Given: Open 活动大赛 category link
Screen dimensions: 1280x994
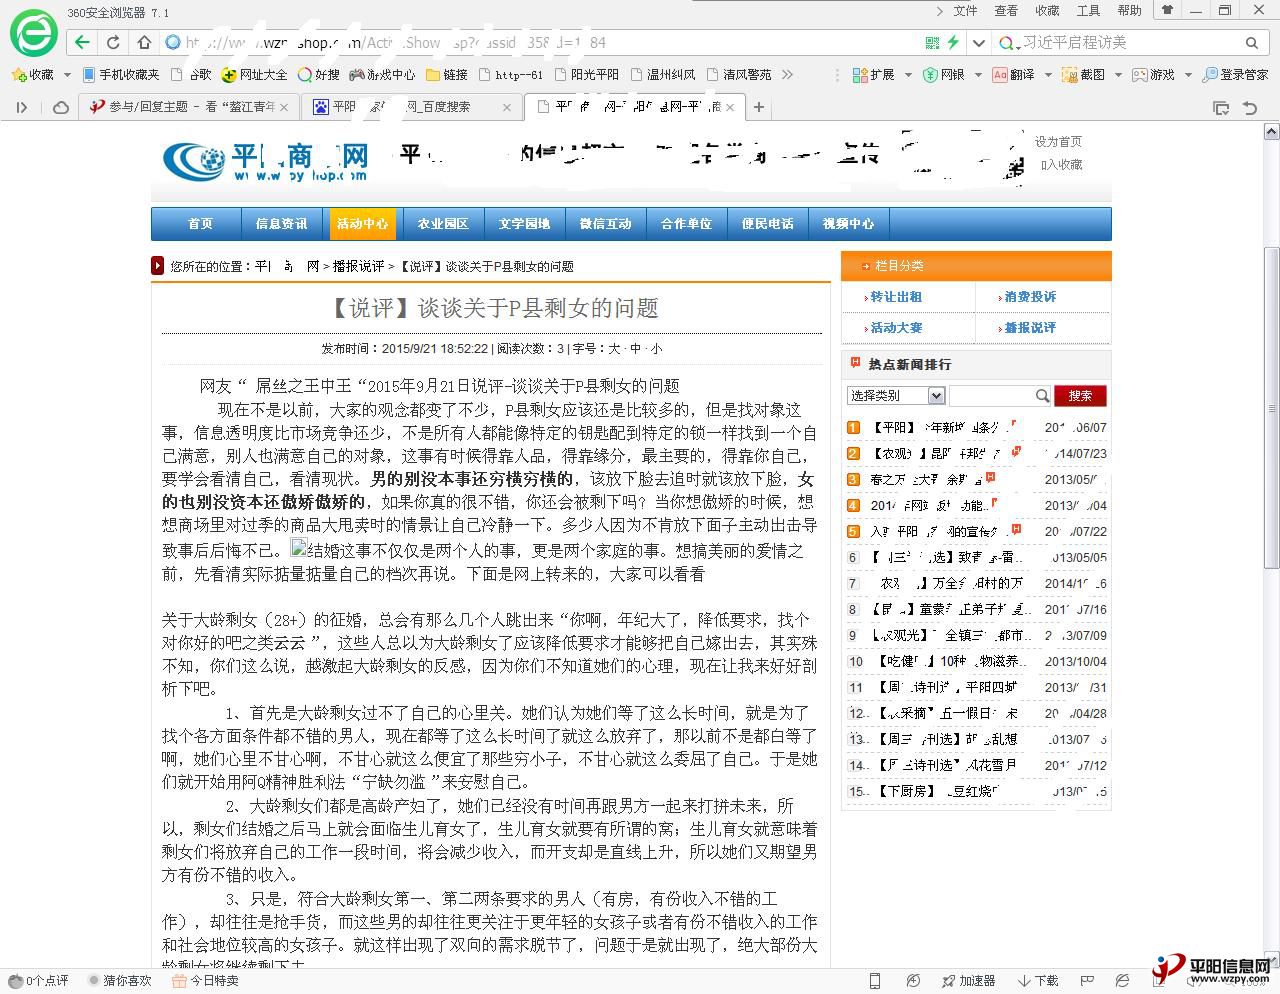Looking at the screenshot, I should [896, 328].
